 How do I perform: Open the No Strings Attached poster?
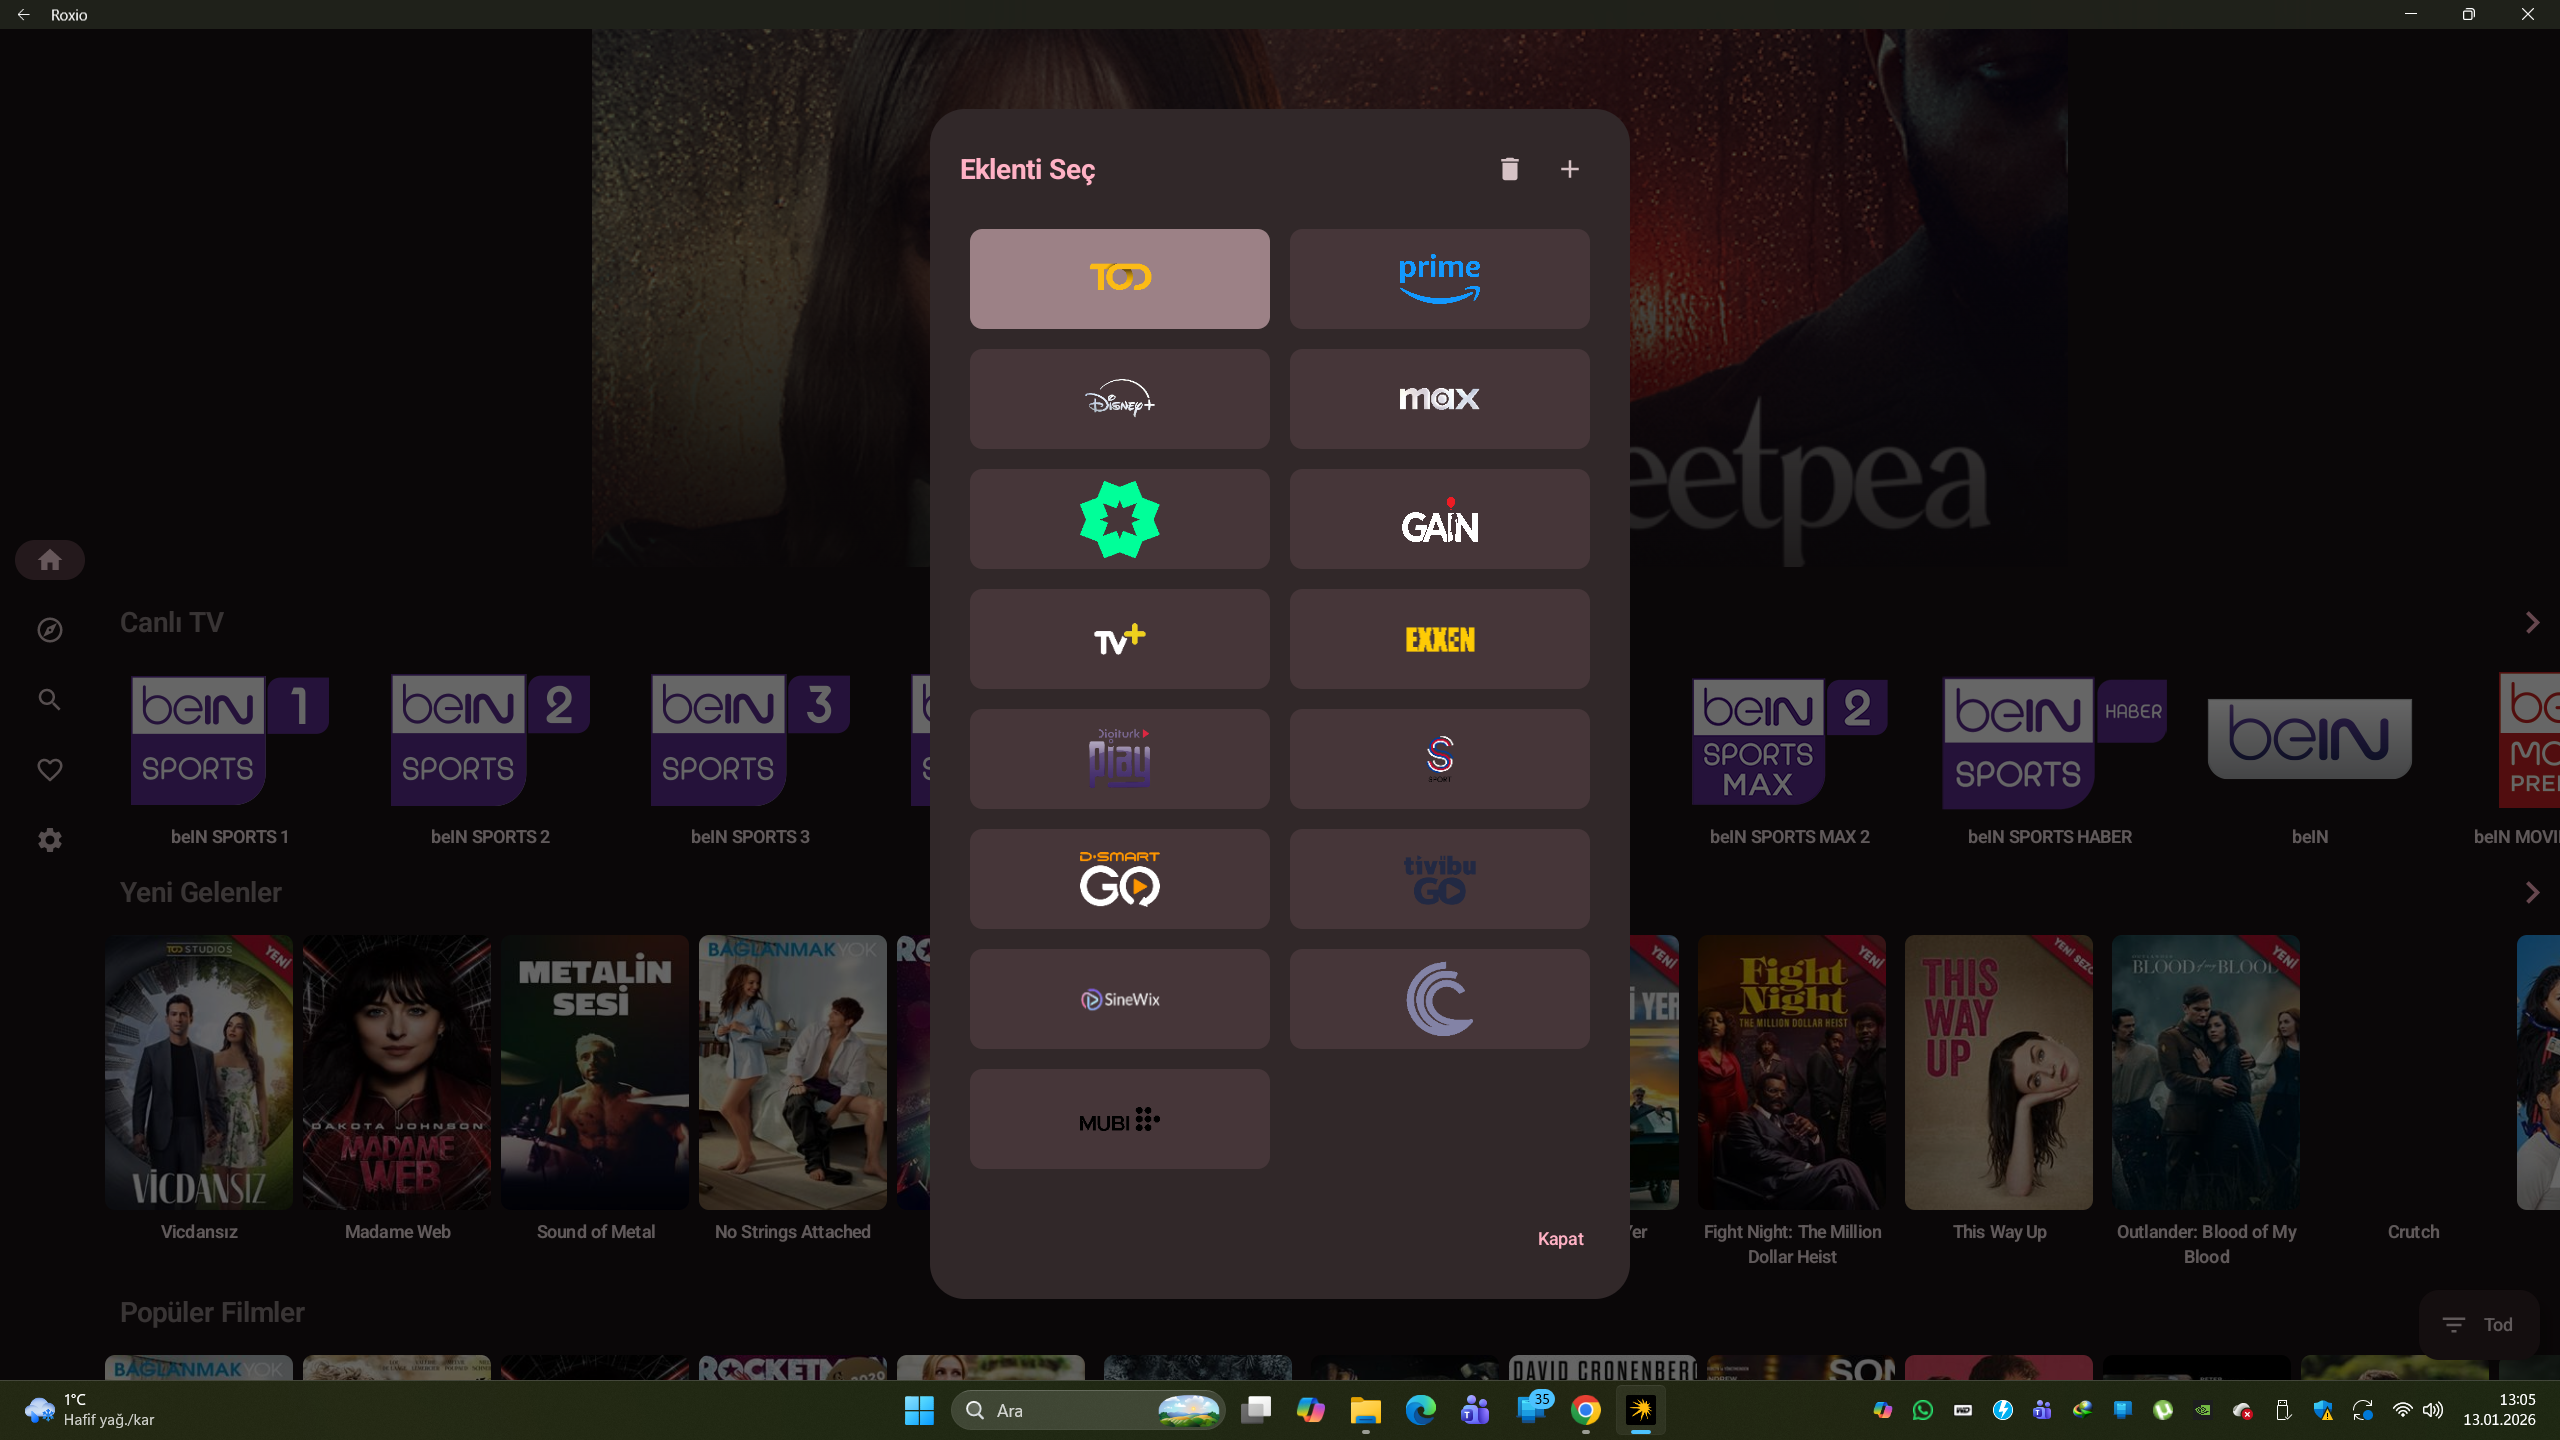(x=793, y=1072)
